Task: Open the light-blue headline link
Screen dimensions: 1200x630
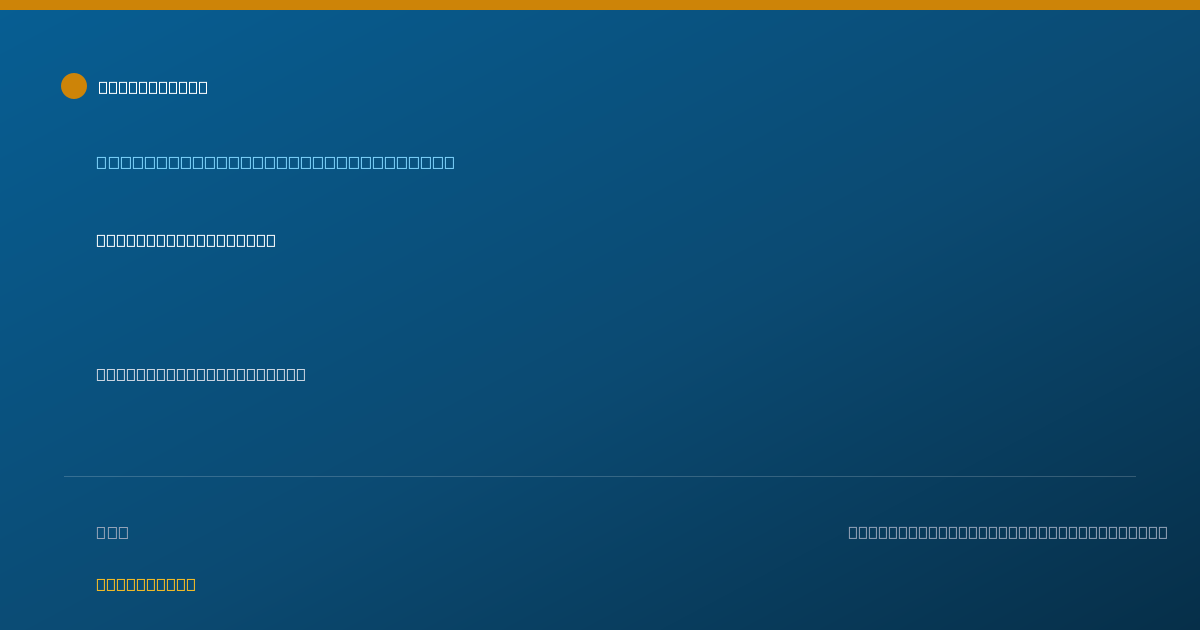Action: [275, 162]
